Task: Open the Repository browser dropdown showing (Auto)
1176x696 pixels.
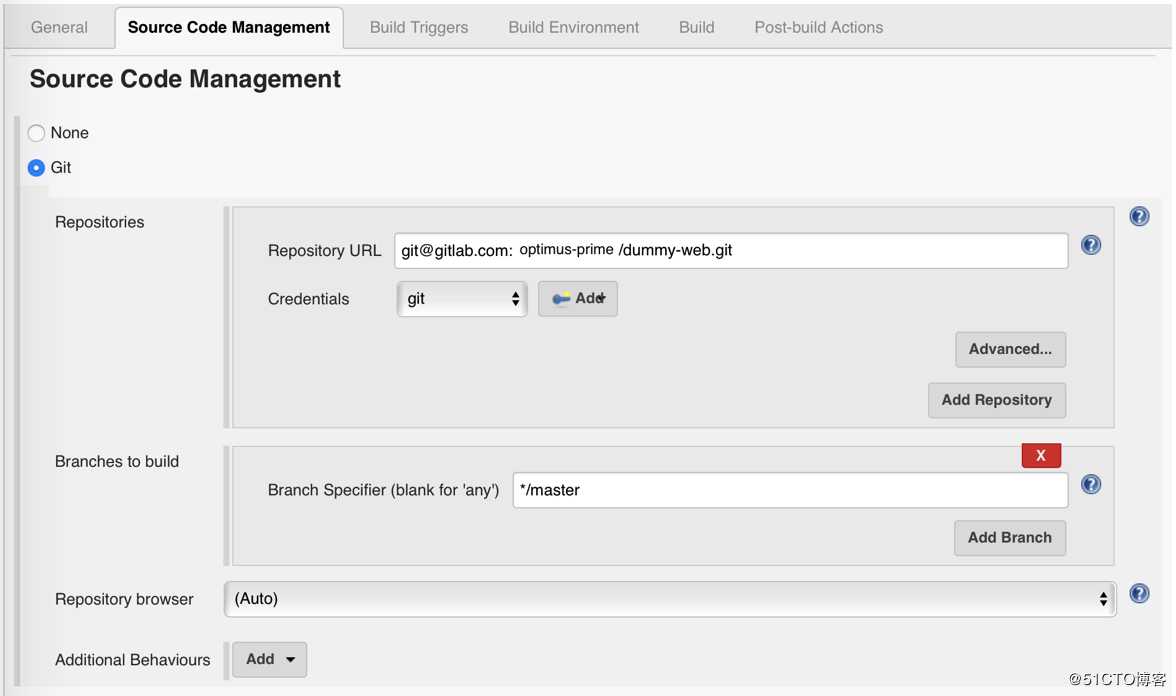Action: coord(670,598)
